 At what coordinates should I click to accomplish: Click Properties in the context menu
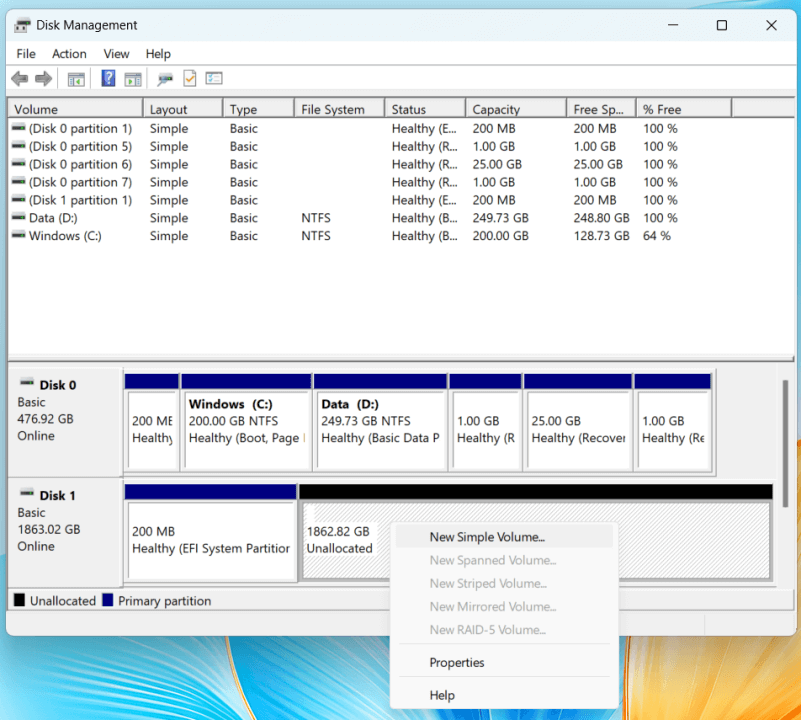point(457,662)
